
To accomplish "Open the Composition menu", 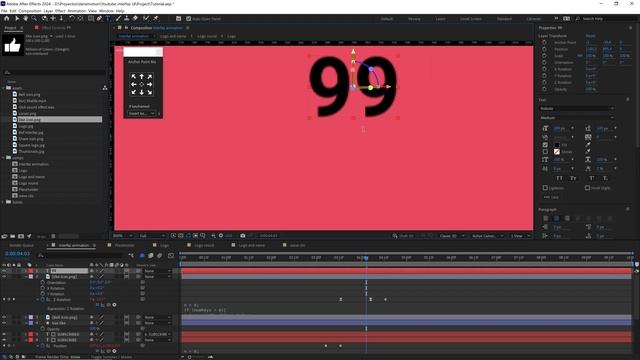I will [x=30, y=11].
